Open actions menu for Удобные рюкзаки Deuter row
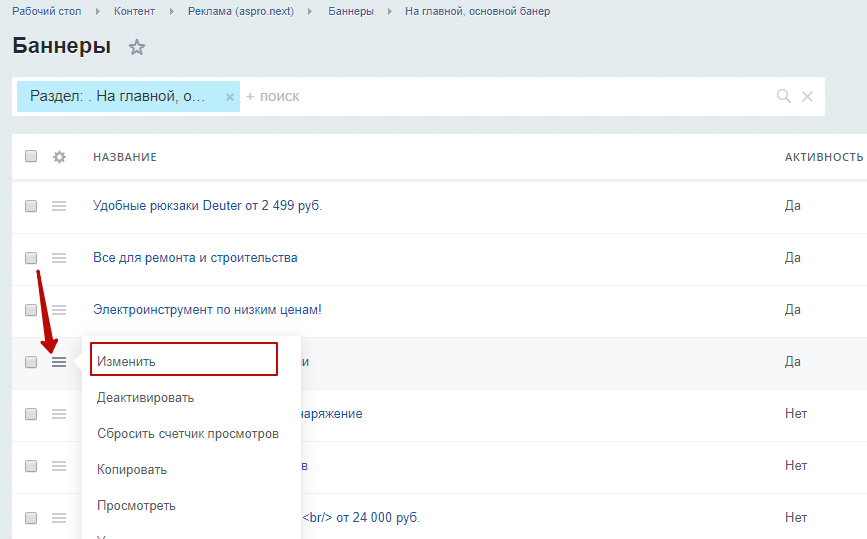Viewport: 867px width, 539px height. [x=59, y=206]
